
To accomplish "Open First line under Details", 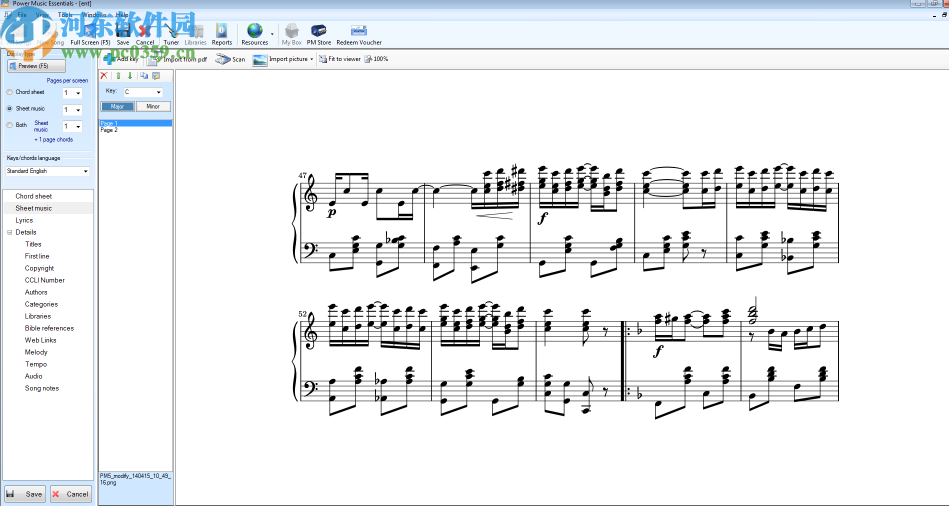I will (37, 257).
